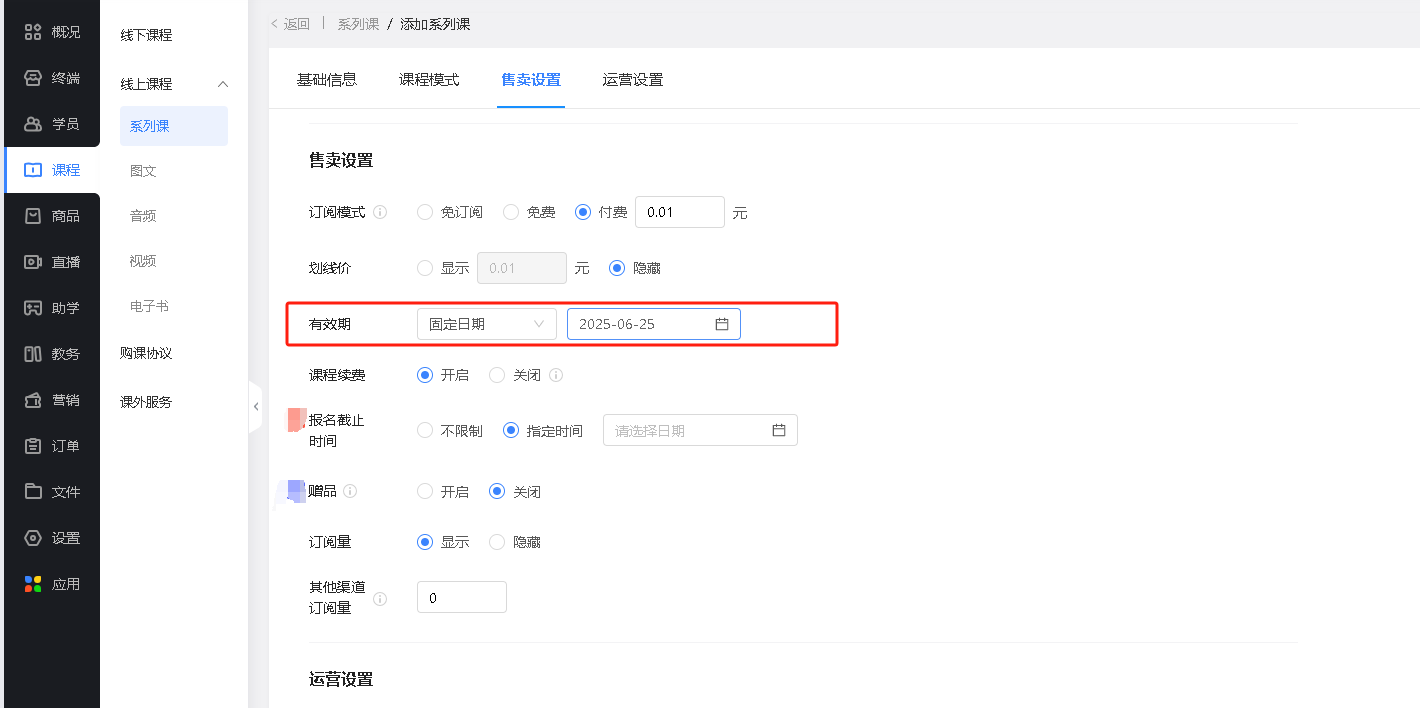Select 免费 subscription mode radio
1420x708 pixels.
coord(511,212)
